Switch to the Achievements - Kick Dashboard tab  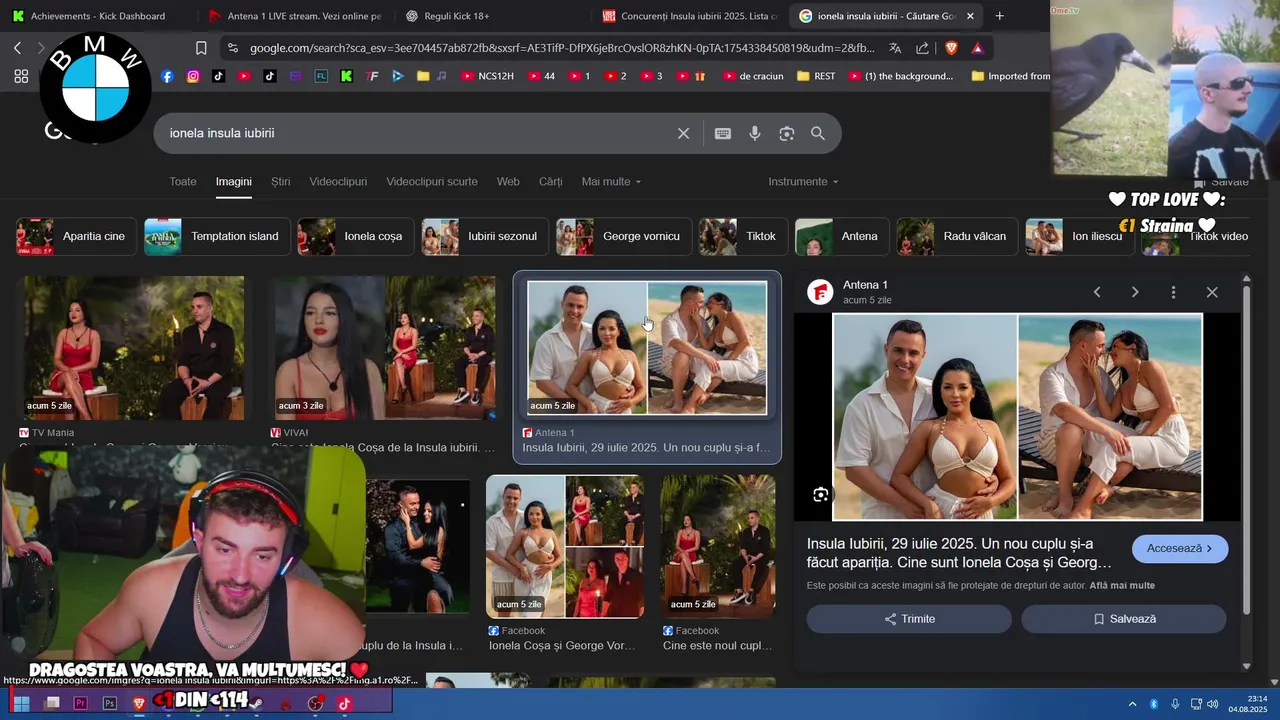point(98,16)
